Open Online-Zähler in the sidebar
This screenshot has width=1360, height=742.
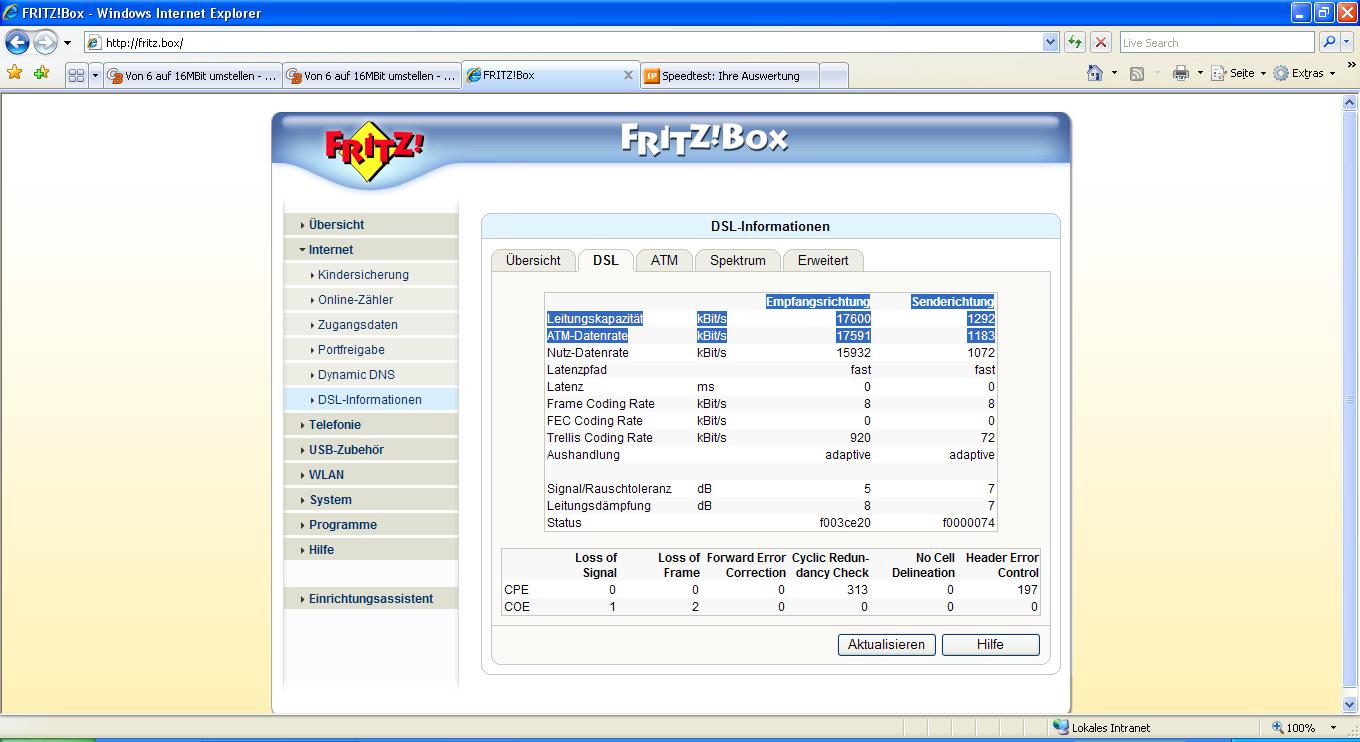370,300
